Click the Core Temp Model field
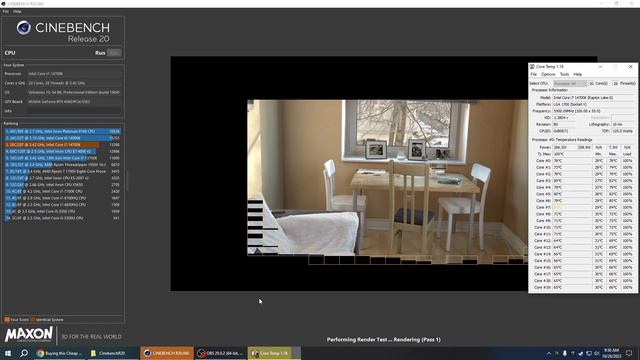The height and width of the screenshot is (360, 640). pyautogui.click(x=594, y=98)
